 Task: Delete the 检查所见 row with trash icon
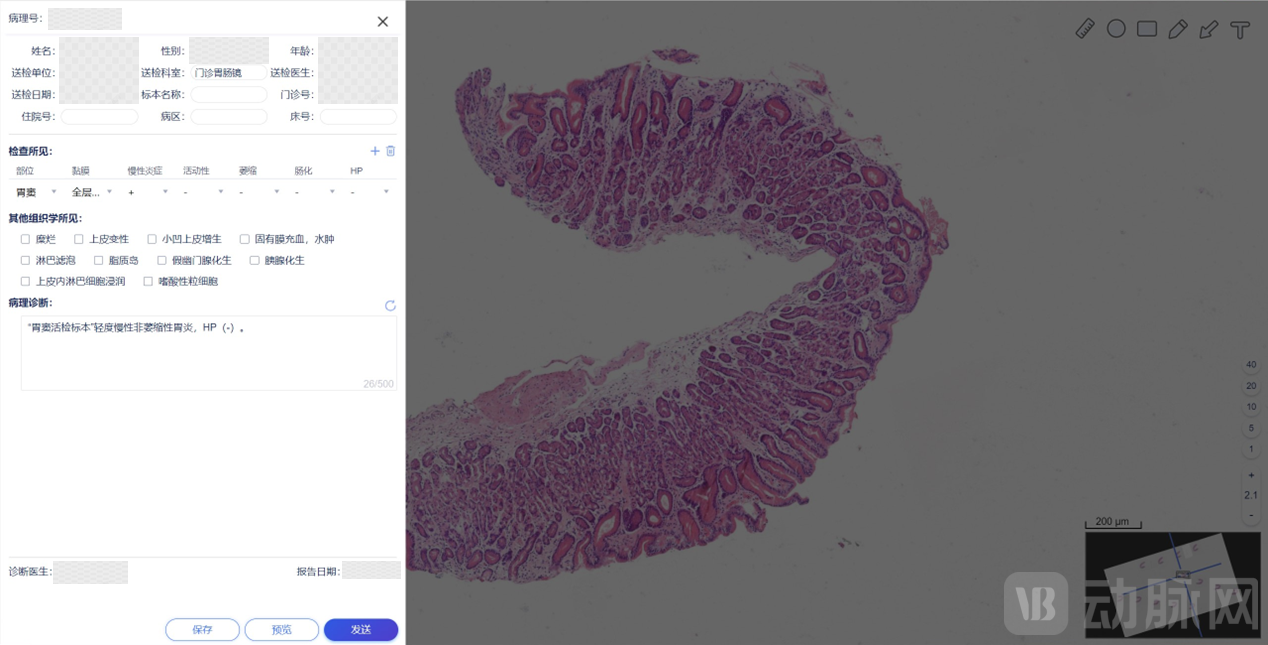[391, 151]
